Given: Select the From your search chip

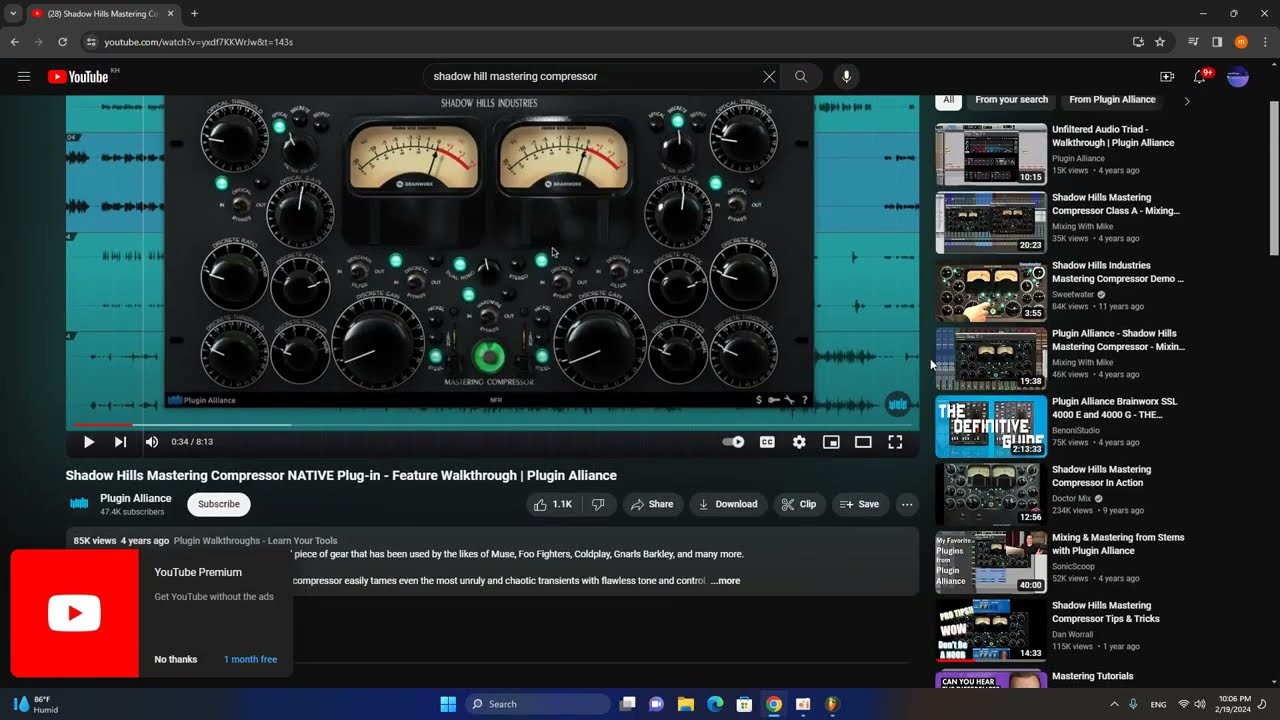Looking at the screenshot, I should pyautogui.click(x=1012, y=100).
